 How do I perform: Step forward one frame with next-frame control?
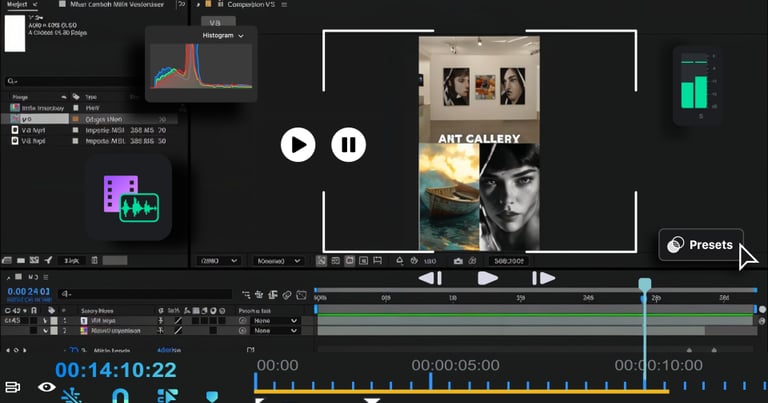[544, 278]
